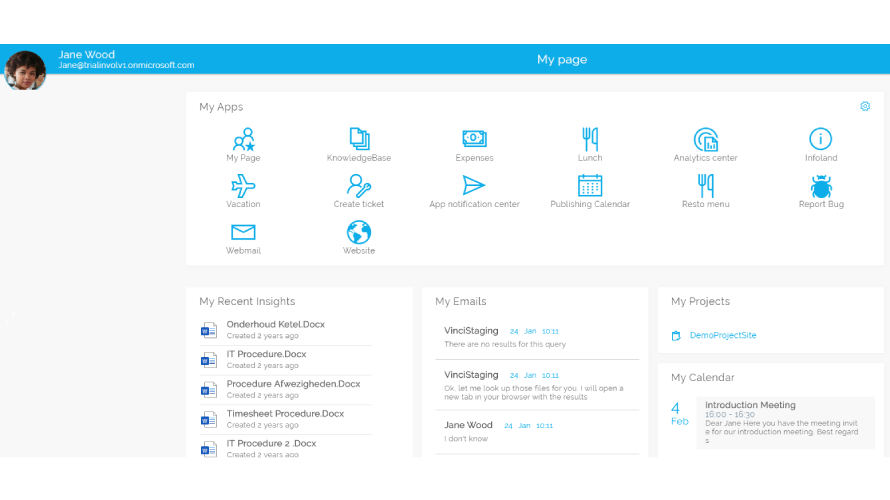Open IT Procedure 2 .Docx document
The height and width of the screenshot is (500, 890).
(271, 443)
